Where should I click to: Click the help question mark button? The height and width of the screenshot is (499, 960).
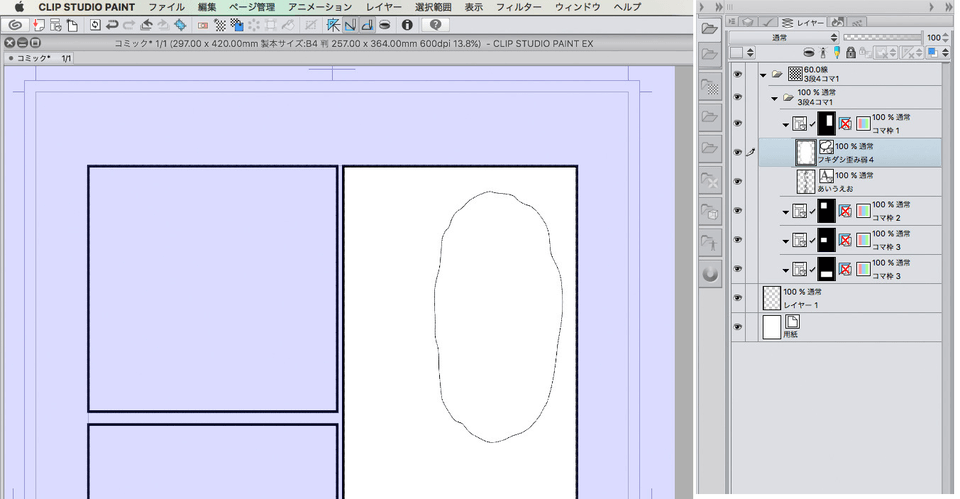coord(436,24)
